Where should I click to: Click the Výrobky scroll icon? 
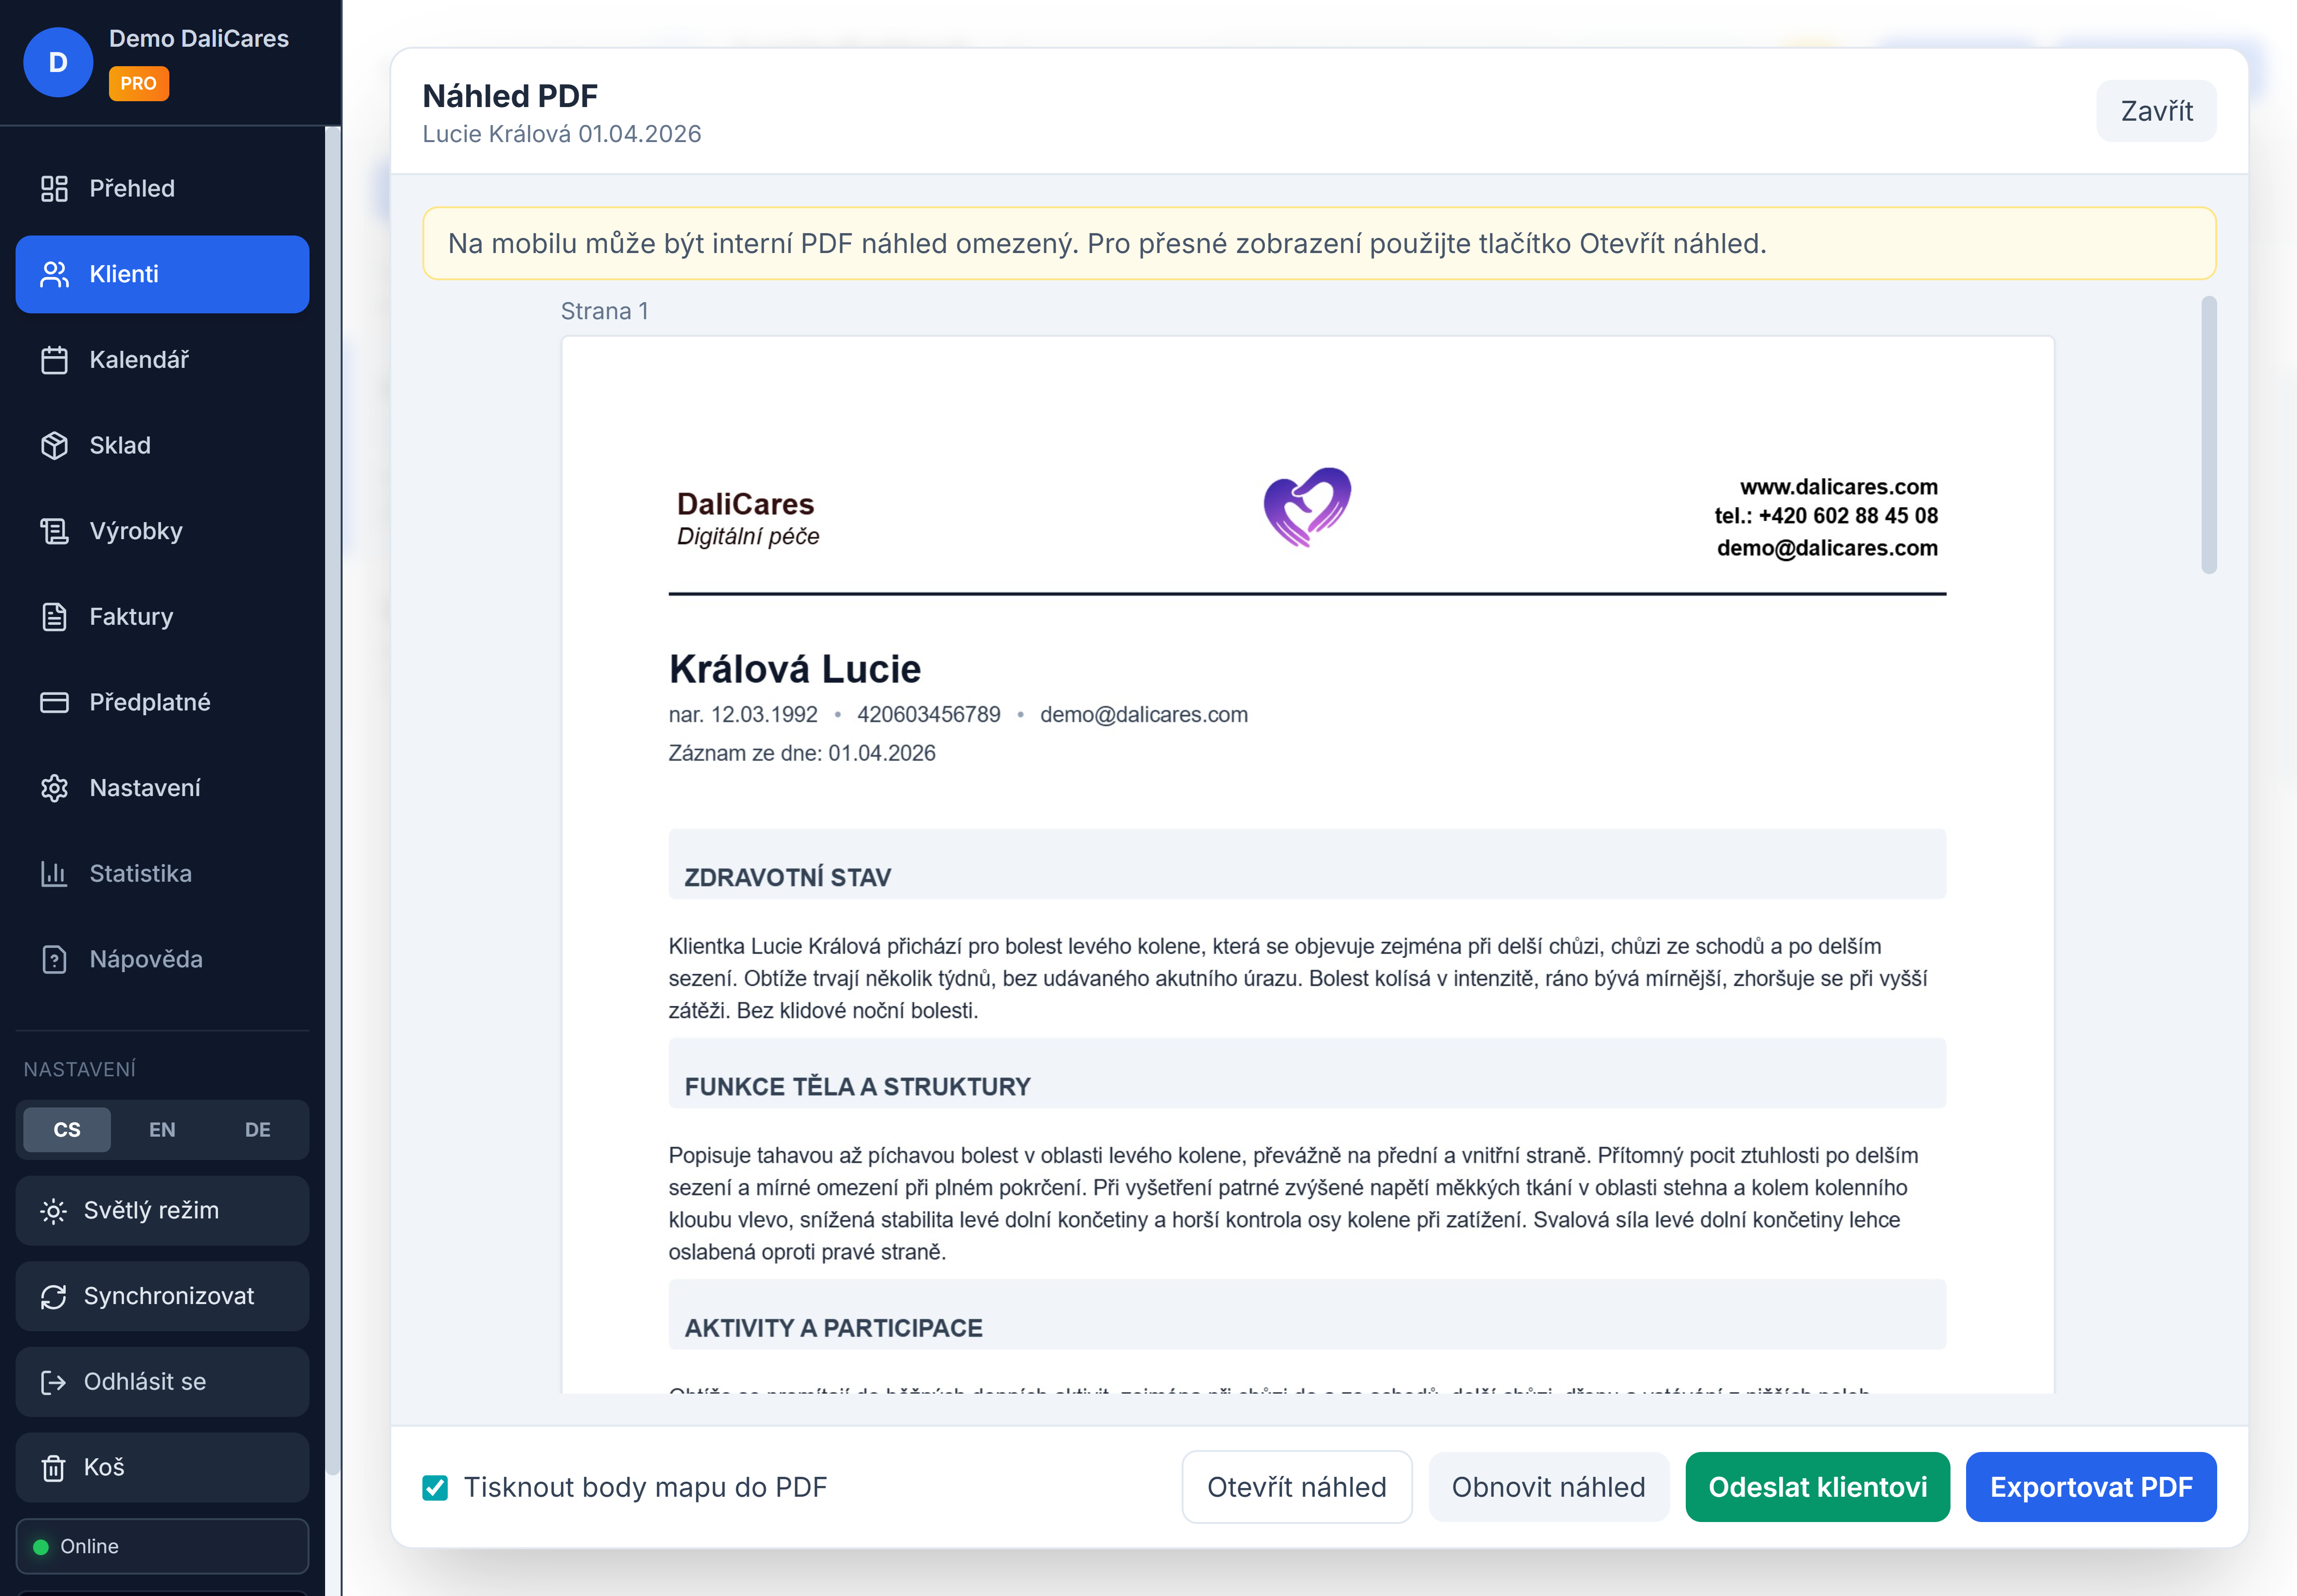click(x=54, y=531)
